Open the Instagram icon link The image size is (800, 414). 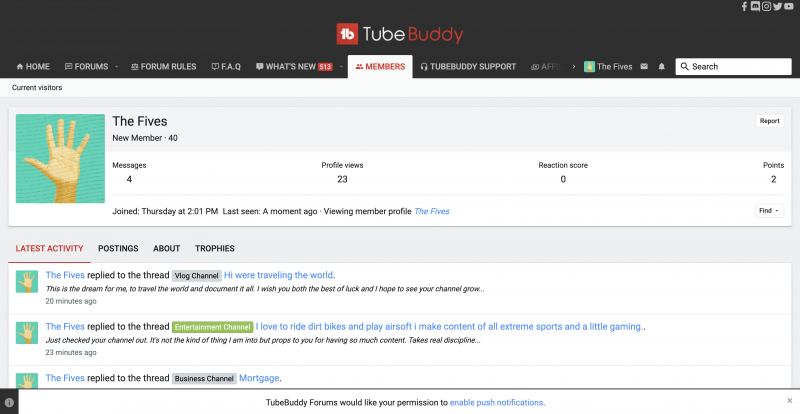tap(766, 7)
